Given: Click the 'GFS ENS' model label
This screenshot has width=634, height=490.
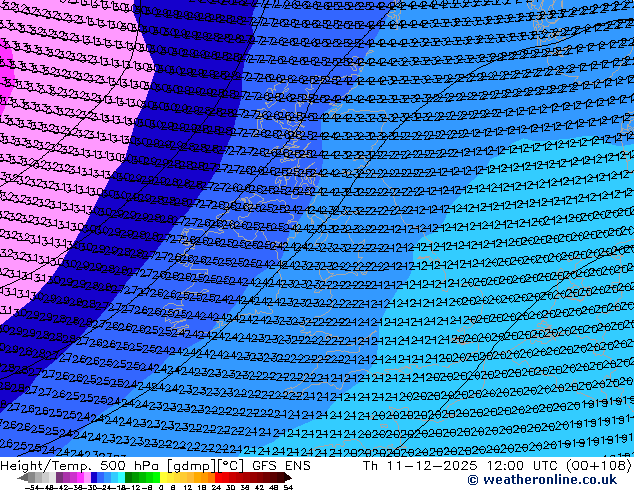Looking at the screenshot, I should tap(281, 466).
